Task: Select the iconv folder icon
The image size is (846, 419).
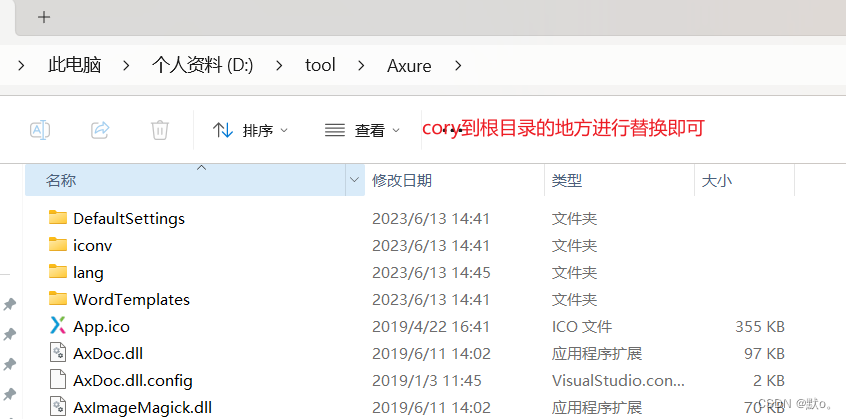Action: [58, 244]
